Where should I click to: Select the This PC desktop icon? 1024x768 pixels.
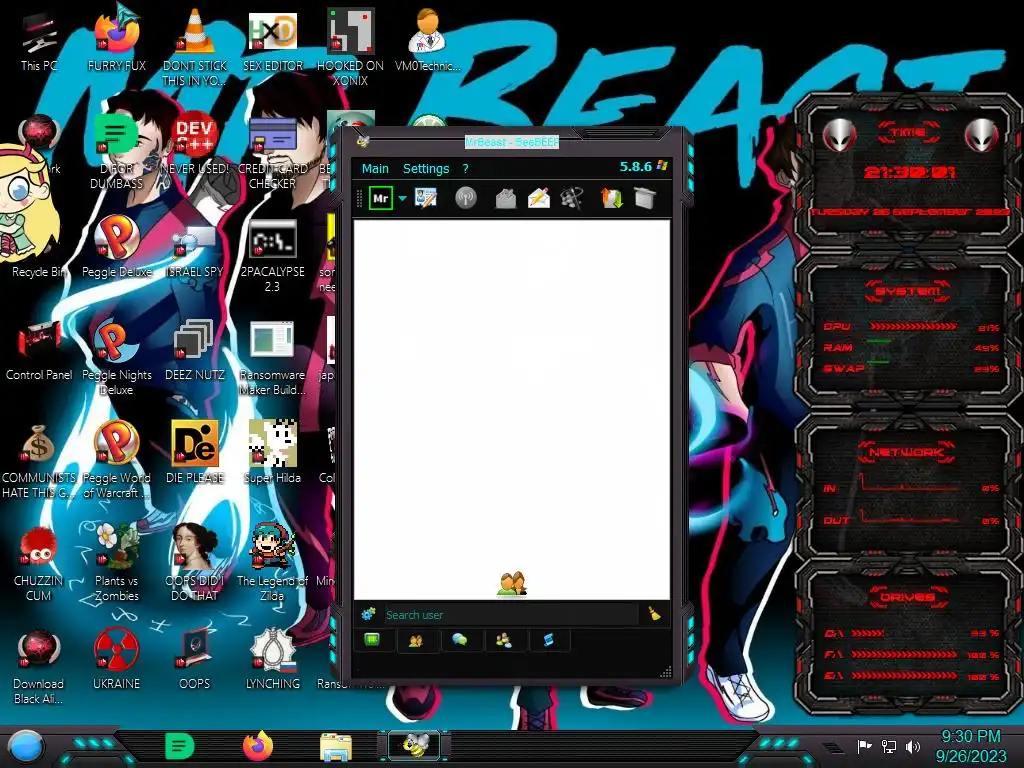pyautogui.click(x=39, y=42)
